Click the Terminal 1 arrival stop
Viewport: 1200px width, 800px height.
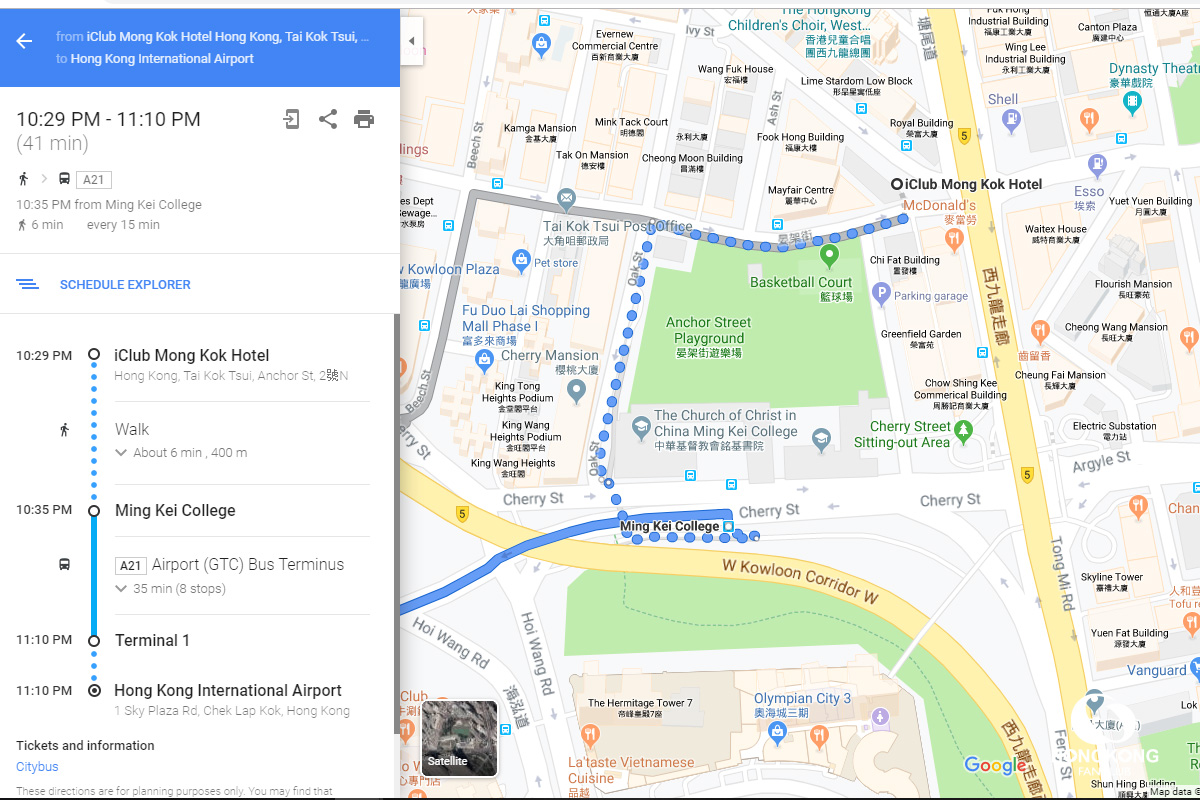click(152, 641)
